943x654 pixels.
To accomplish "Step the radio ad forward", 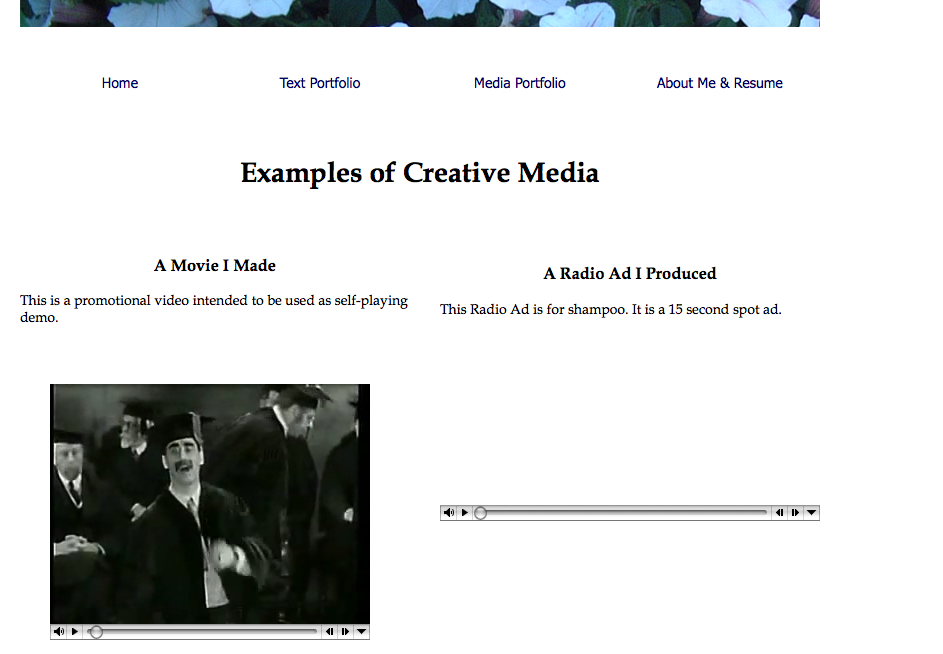I will tap(795, 513).
